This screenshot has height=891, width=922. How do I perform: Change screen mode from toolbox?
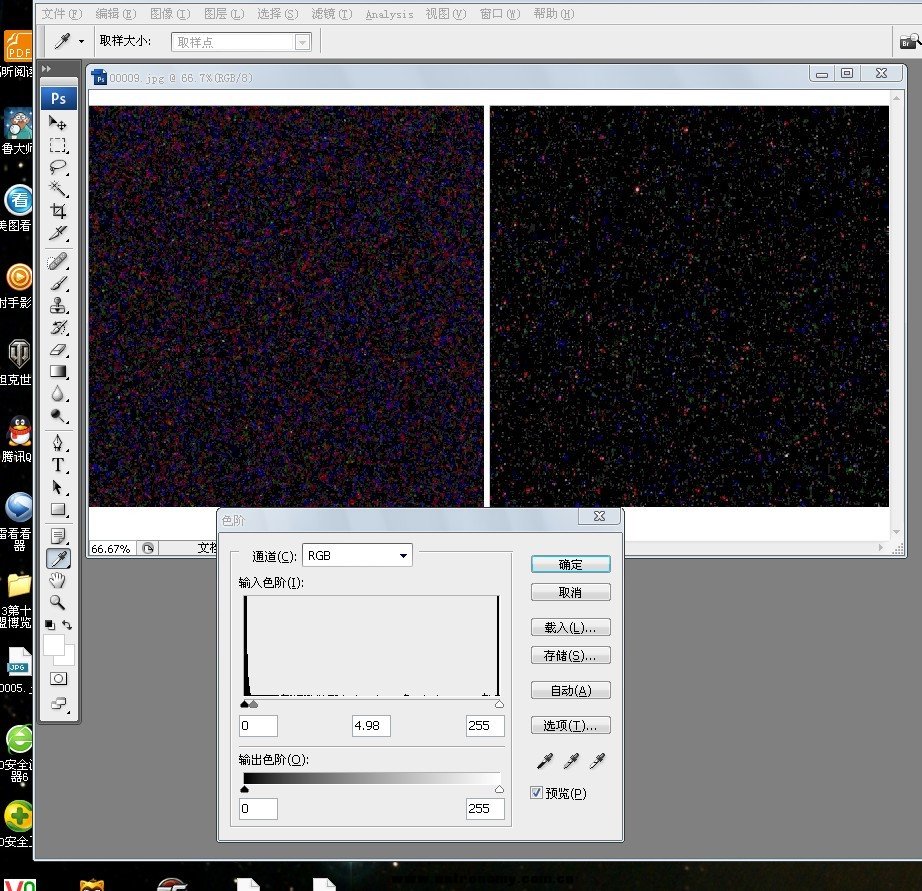pos(58,703)
